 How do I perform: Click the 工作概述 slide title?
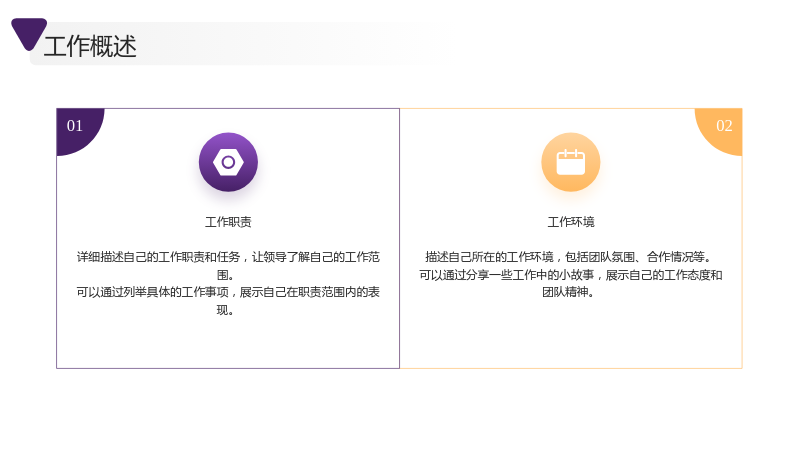pos(90,46)
